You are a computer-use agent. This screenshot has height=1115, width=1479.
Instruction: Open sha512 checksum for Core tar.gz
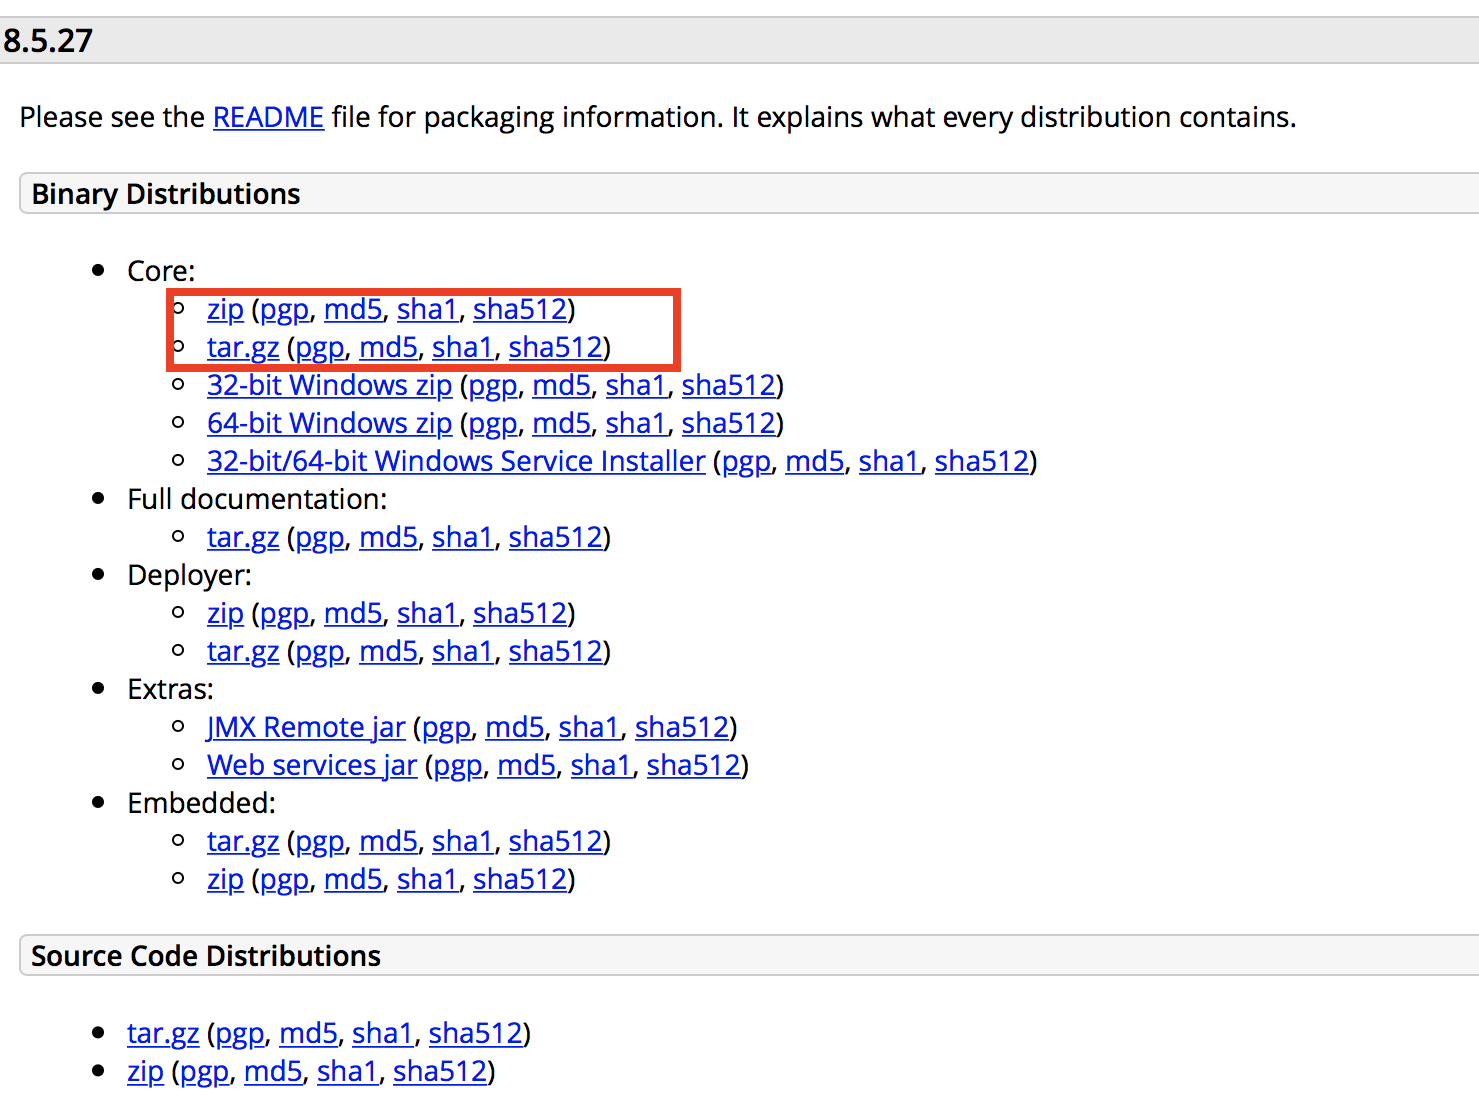pyautogui.click(x=556, y=348)
